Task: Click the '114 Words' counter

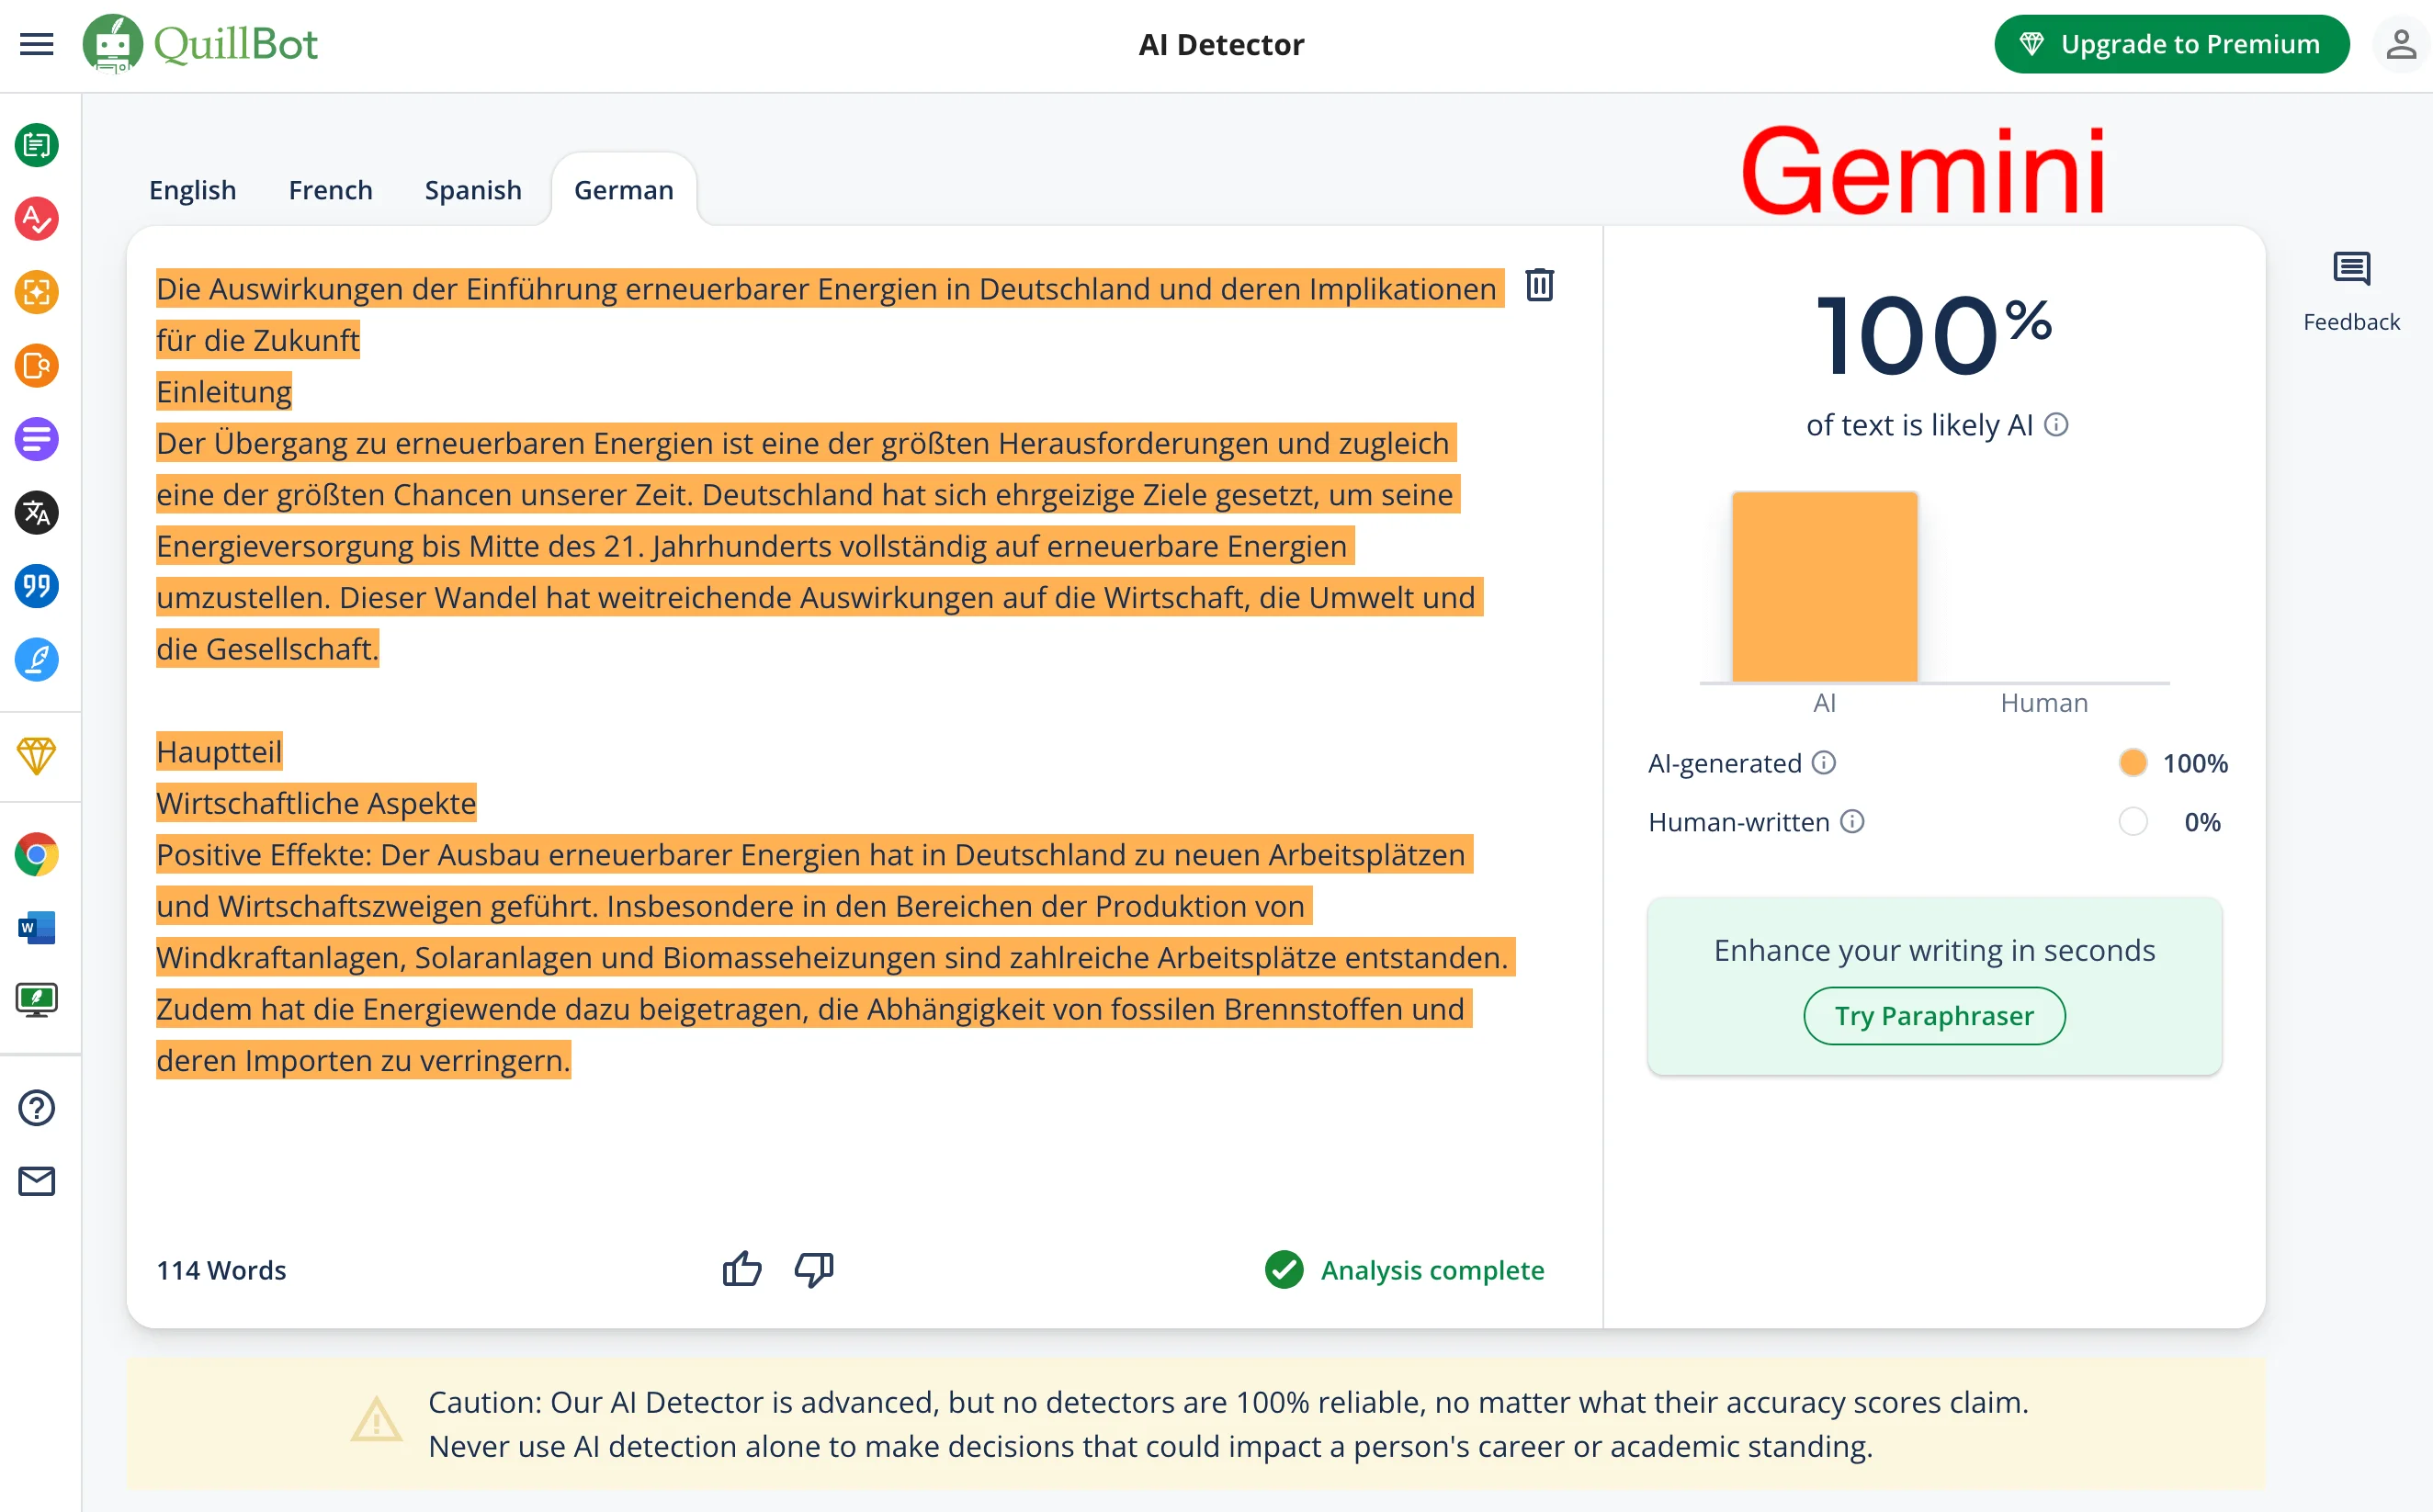Action: click(x=221, y=1270)
